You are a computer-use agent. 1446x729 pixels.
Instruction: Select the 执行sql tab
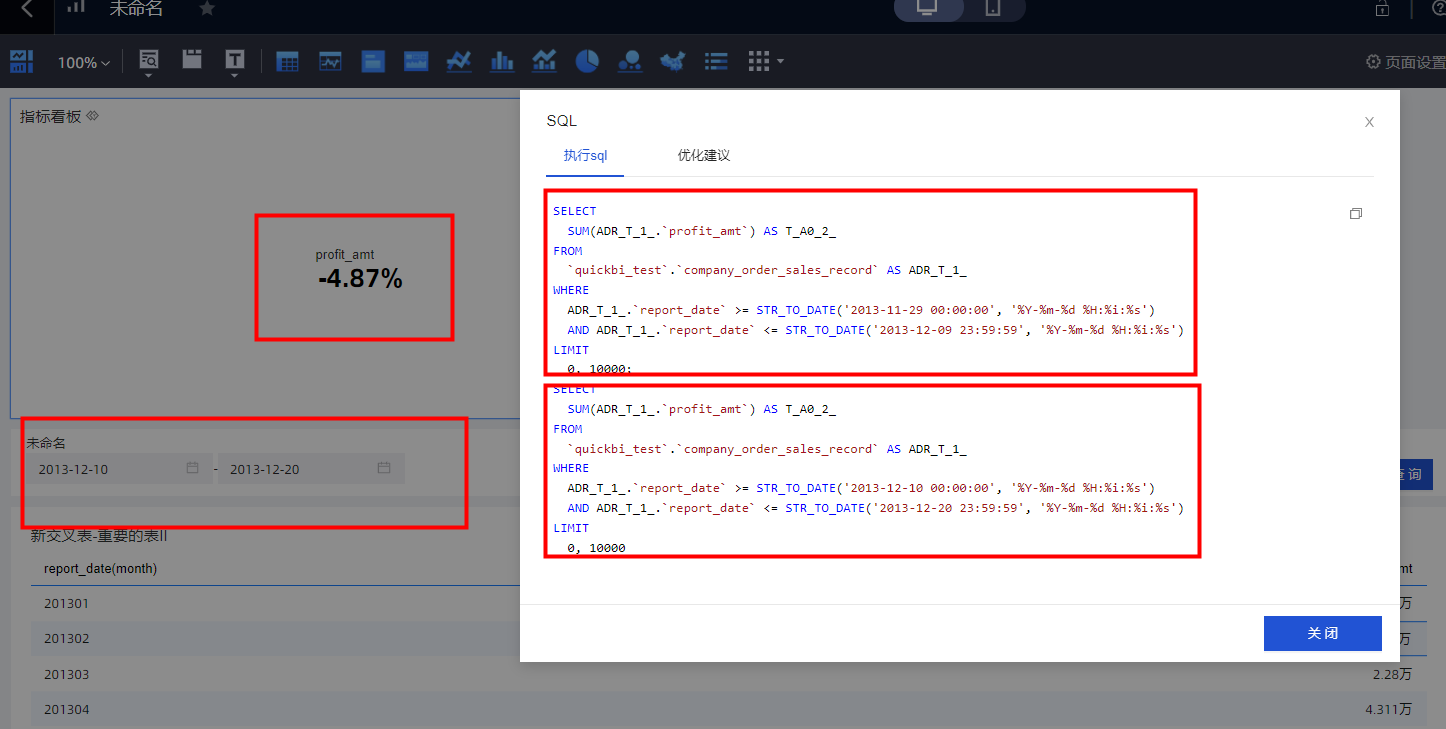pyautogui.click(x=585, y=156)
